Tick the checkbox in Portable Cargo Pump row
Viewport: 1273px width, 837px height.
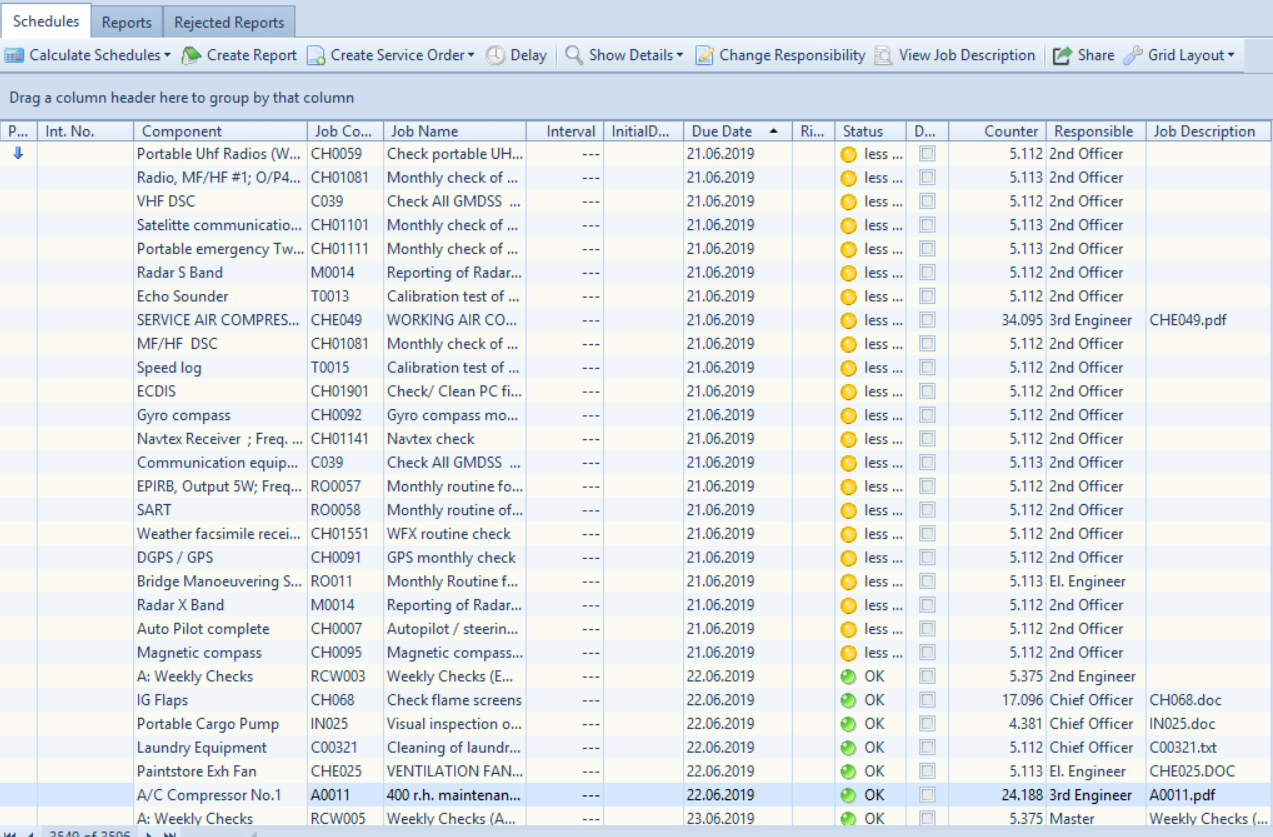[927, 724]
